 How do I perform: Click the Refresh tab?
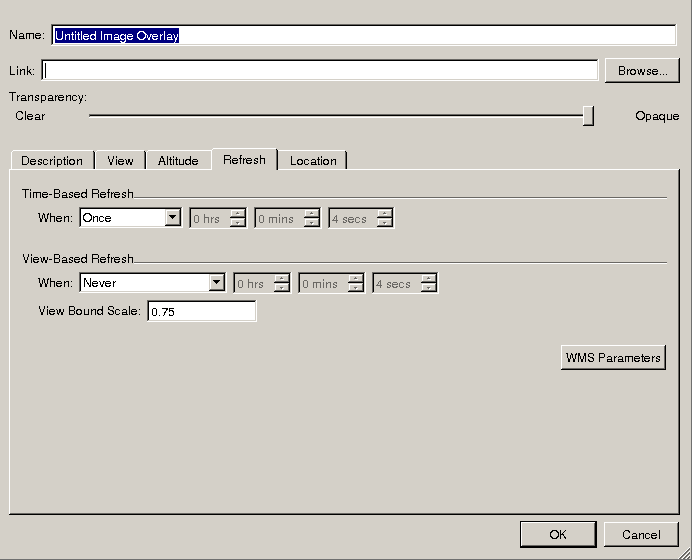click(244, 160)
